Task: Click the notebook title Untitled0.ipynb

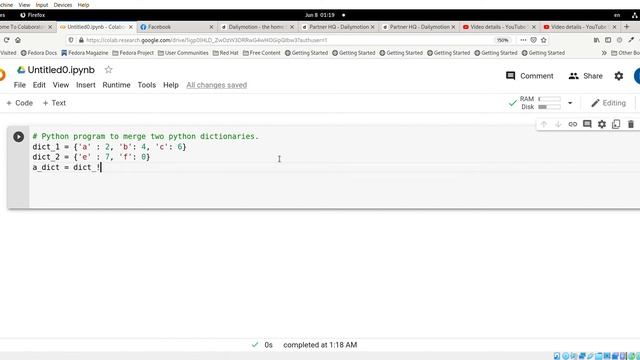Action: click(61, 70)
